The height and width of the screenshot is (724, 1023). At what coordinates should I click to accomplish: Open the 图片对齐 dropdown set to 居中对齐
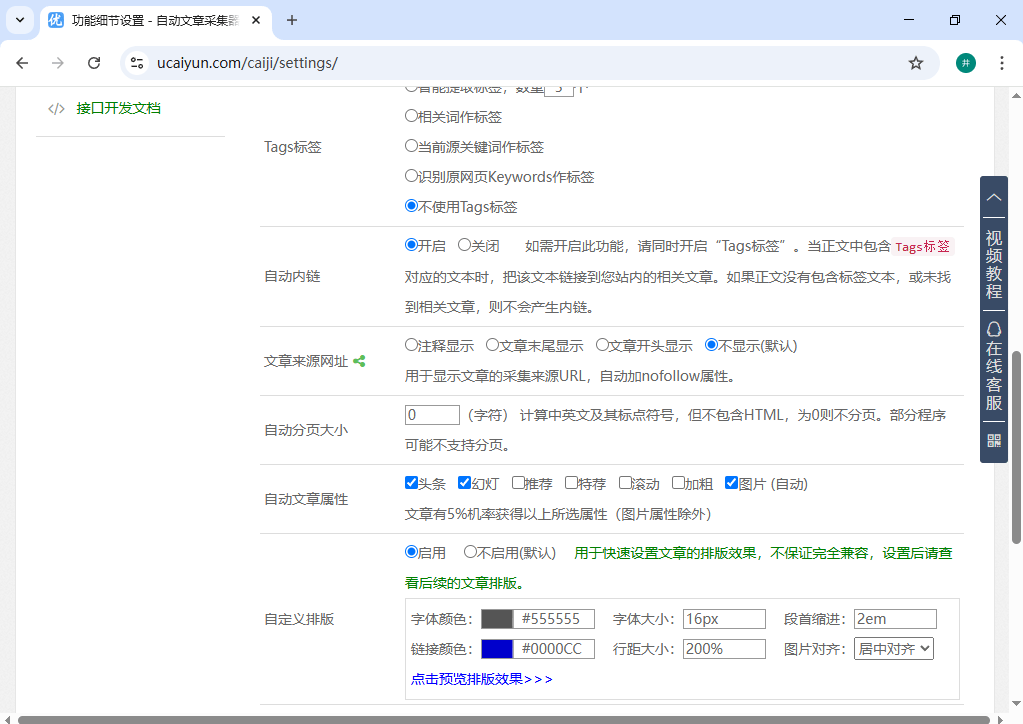pyautogui.click(x=893, y=648)
